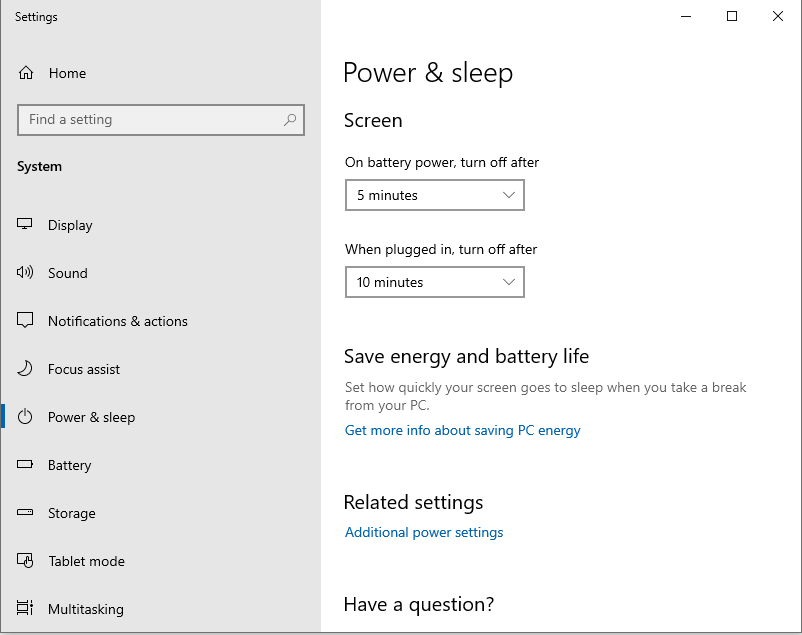Screen dimensions: 802x635
Task: Open the plugged in screen timeout dropdown
Action: (435, 282)
